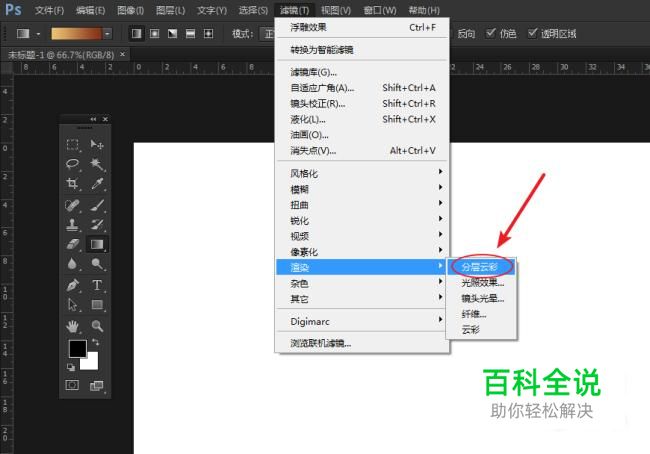Select the Rectangle shape tool
This screenshot has height=454, width=650.
tap(97, 305)
